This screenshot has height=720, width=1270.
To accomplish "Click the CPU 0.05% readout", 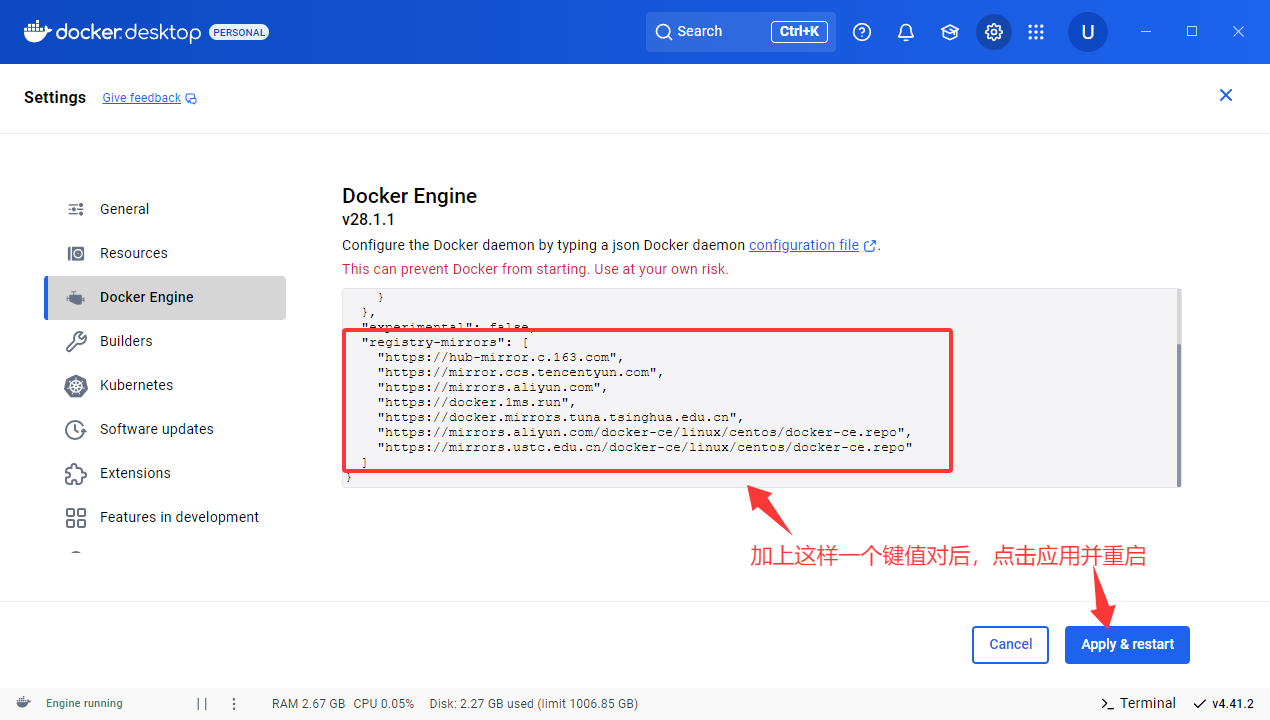I will coord(384,703).
